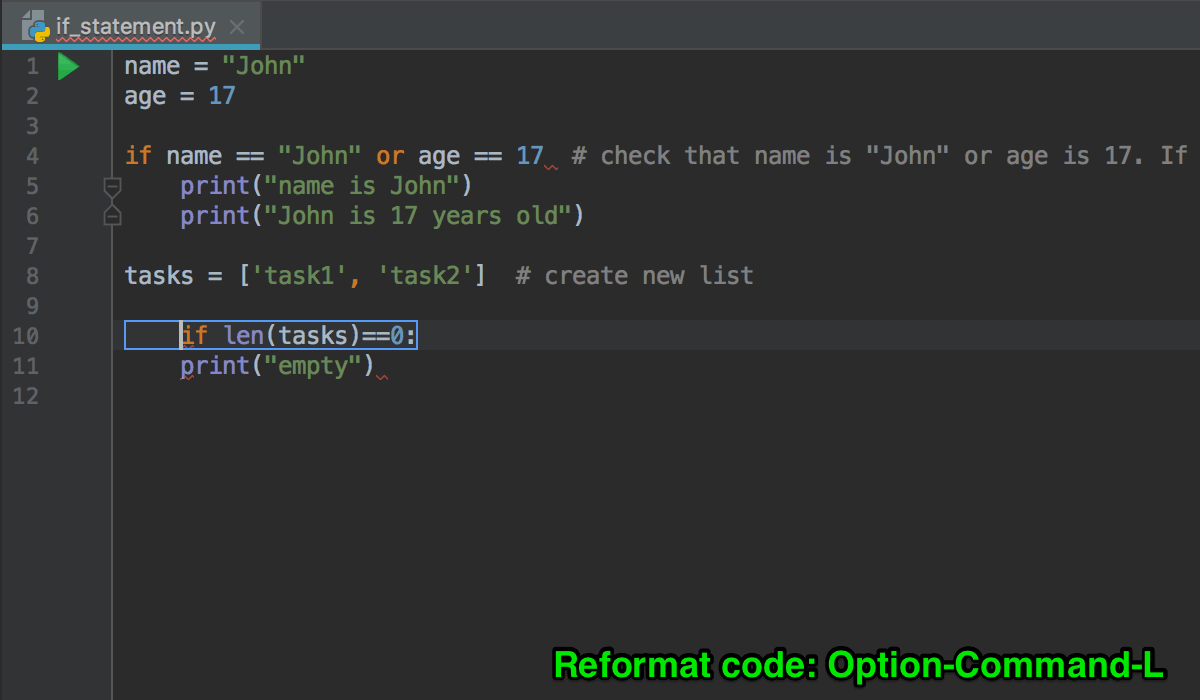This screenshot has height=700, width=1200.
Task: Click the word tasks on line 8
Action: pyautogui.click(x=158, y=275)
